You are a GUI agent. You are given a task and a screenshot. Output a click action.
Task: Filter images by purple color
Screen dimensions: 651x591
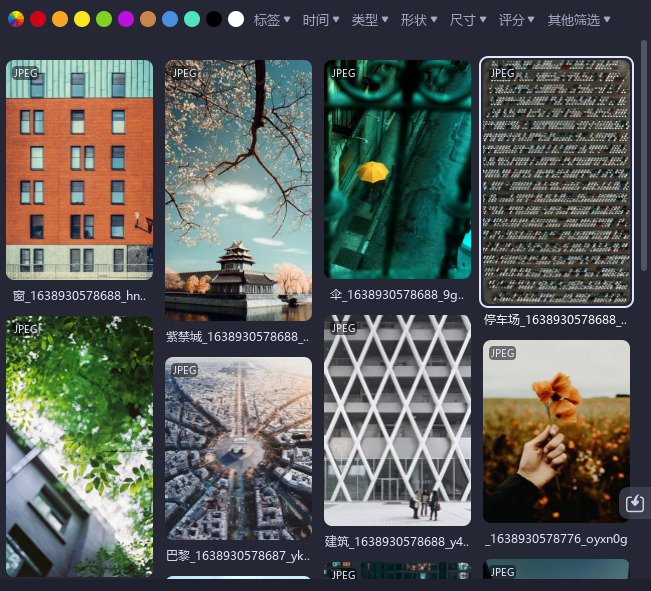pyautogui.click(x=126, y=19)
